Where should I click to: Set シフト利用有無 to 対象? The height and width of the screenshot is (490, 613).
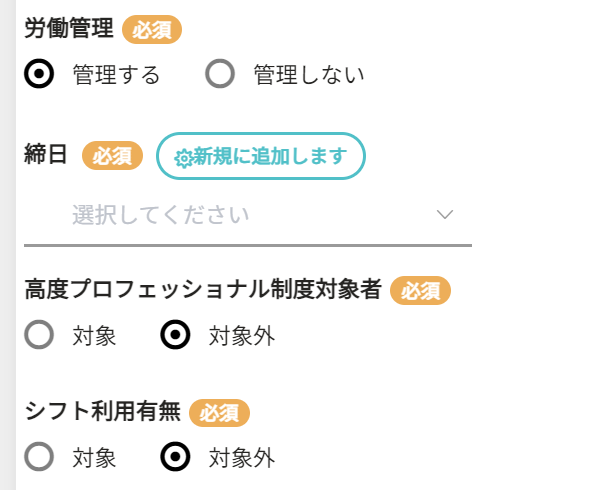click(x=39, y=457)
